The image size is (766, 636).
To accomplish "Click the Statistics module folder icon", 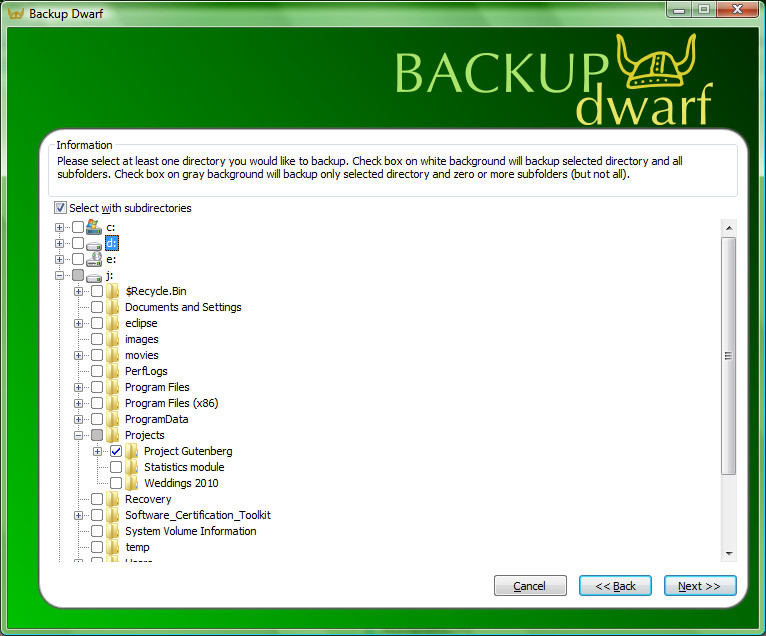I will 131,467.
